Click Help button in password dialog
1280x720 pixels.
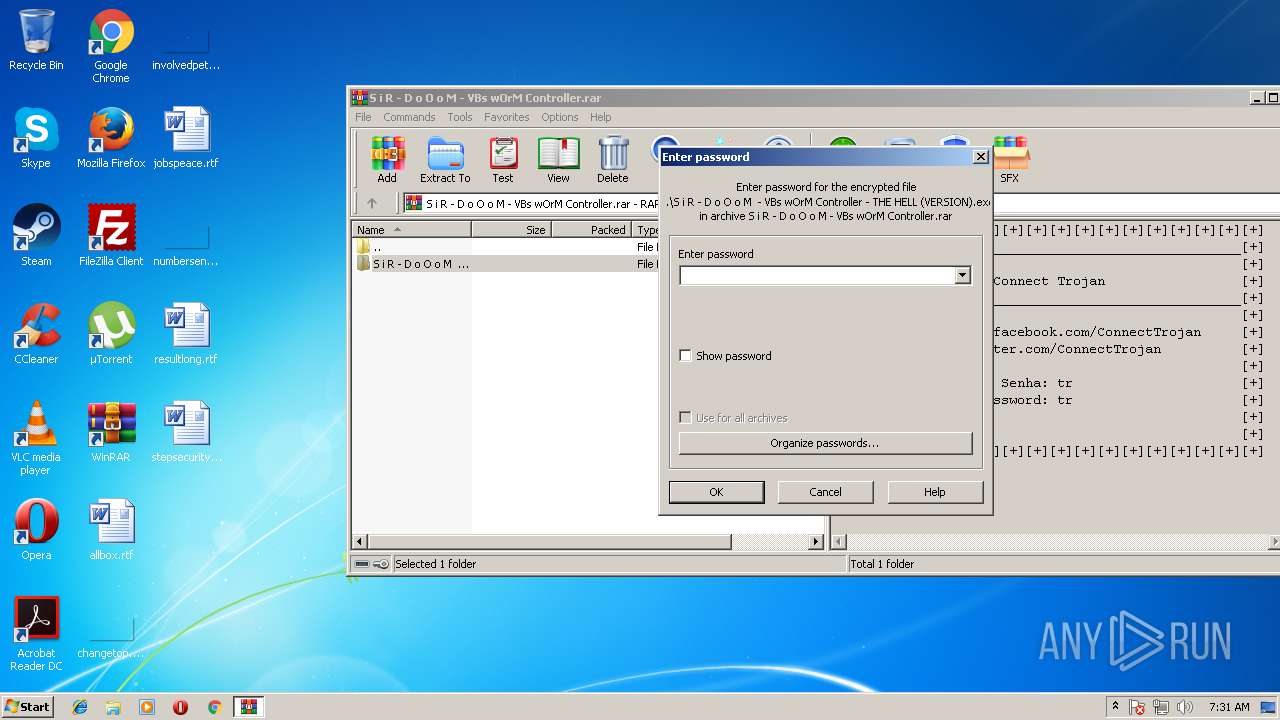coord(935,492)
